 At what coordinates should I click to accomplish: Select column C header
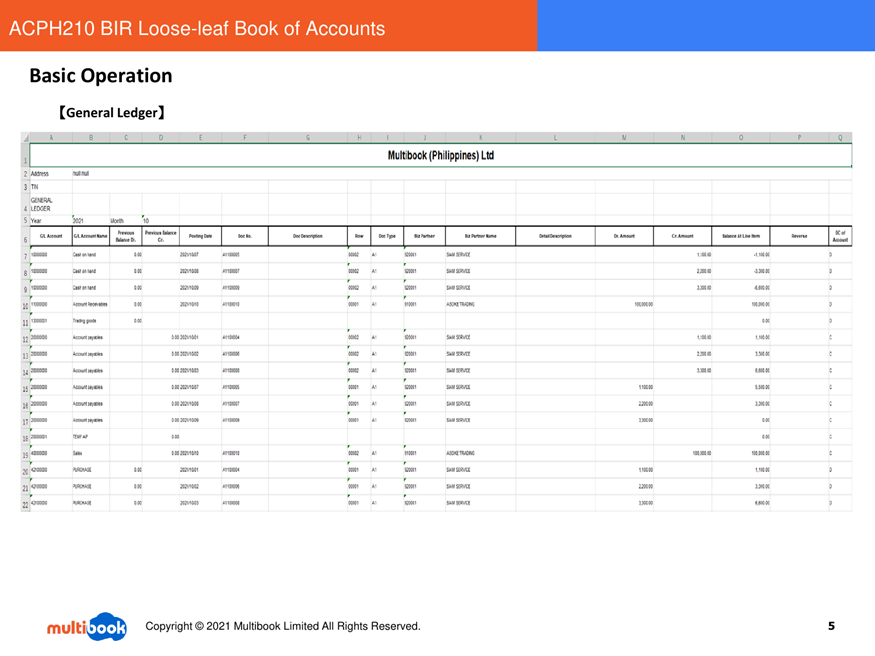pyautogui.click(x=126, y=138)
